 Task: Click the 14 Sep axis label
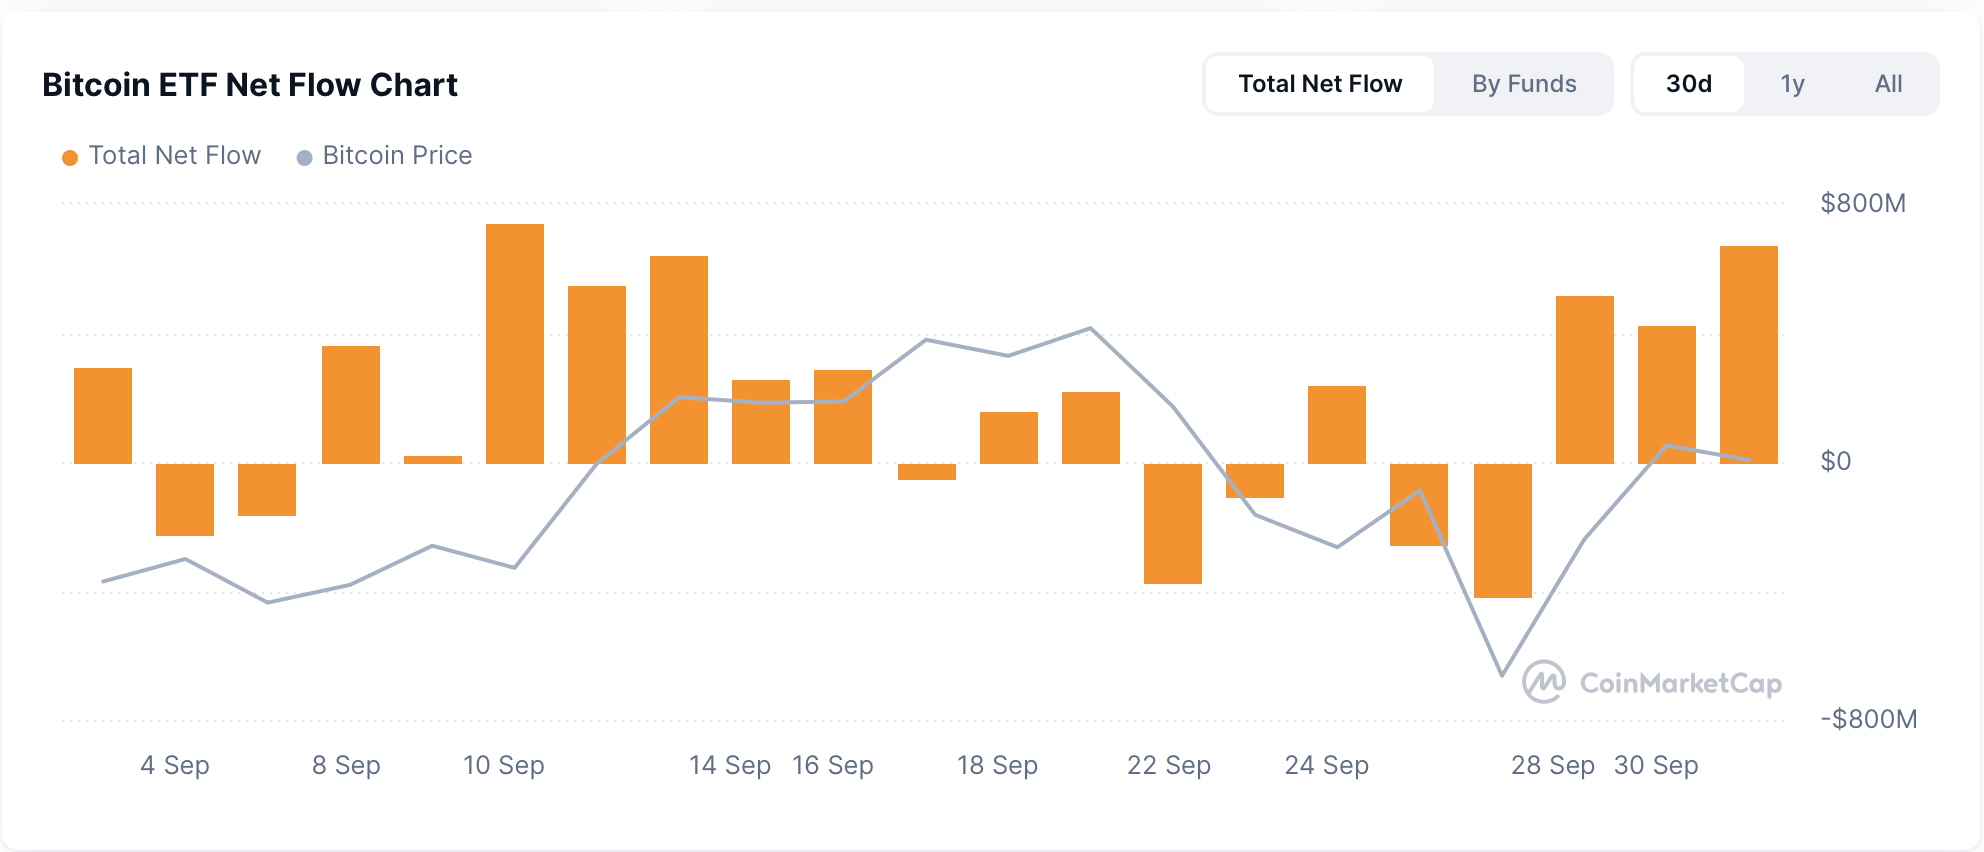point(729,766)
